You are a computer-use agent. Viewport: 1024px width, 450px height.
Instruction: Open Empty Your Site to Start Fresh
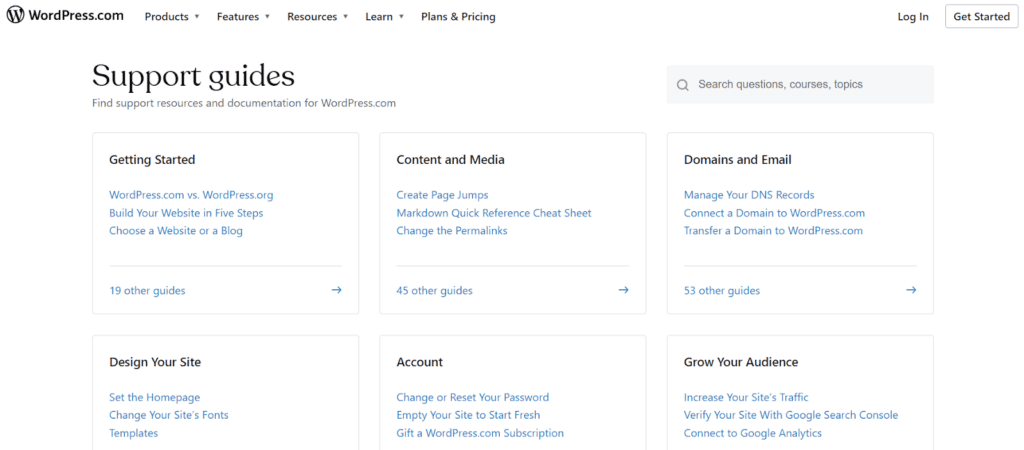pyautogui.click(x=468, y=415)
